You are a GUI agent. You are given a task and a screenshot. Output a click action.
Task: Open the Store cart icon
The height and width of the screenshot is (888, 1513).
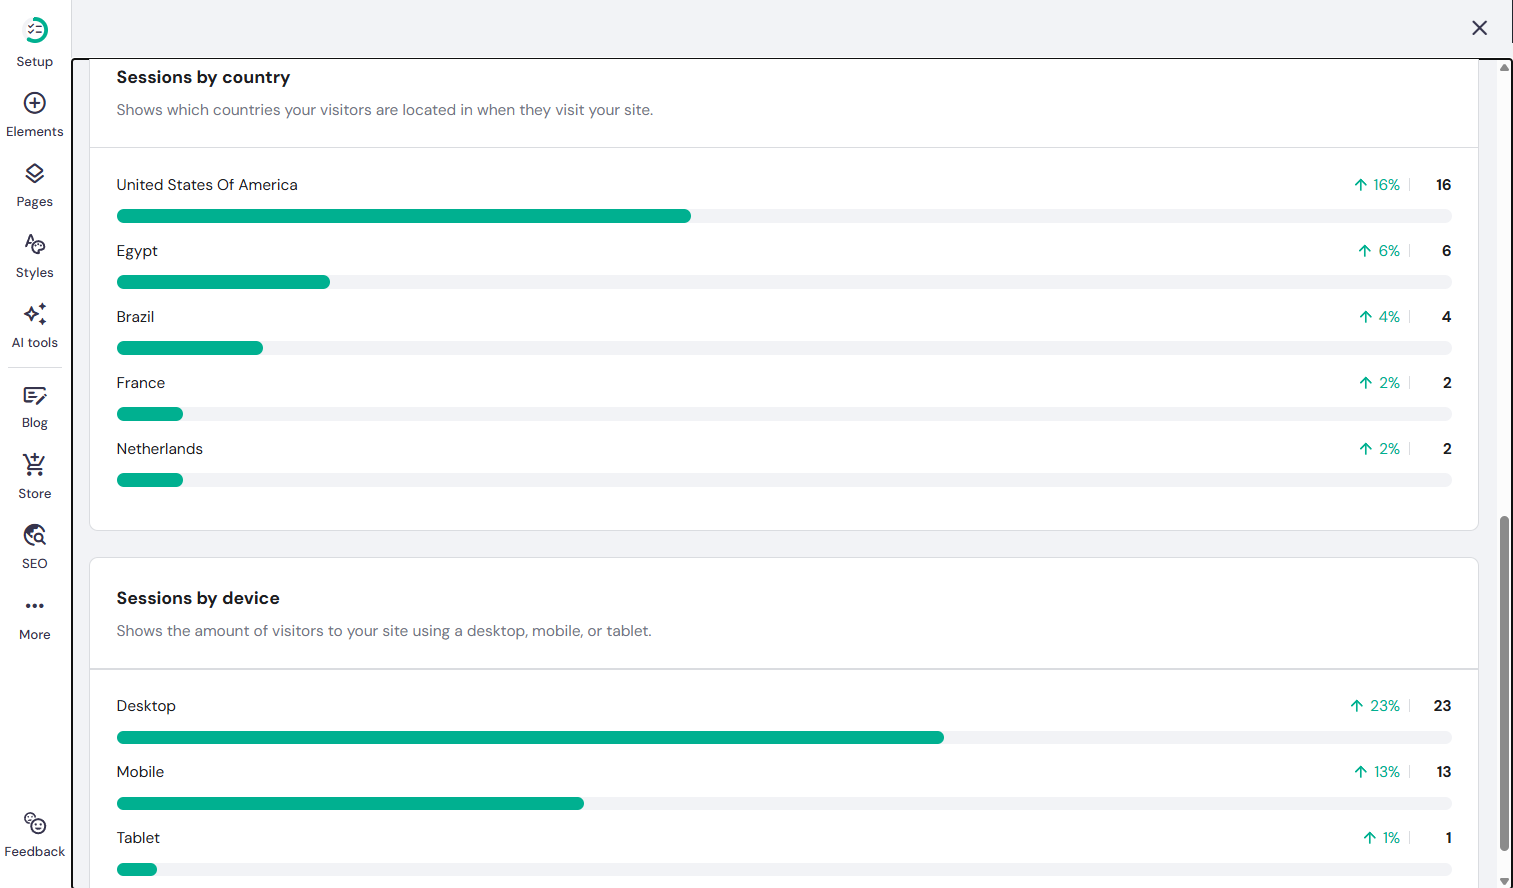(35, 466)
